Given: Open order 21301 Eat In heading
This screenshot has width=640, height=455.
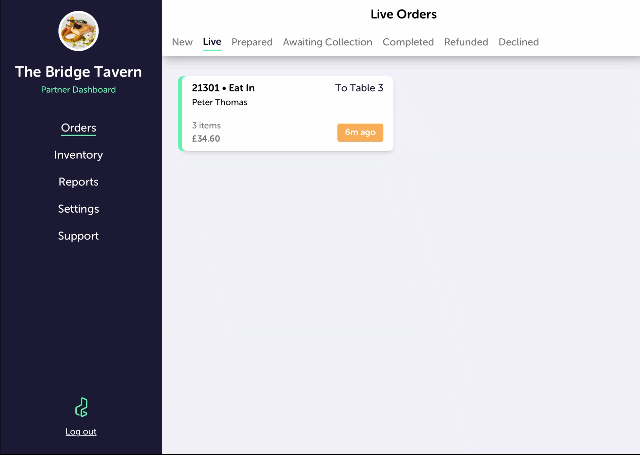Looking at the screenshot, I should pos(223,88).
